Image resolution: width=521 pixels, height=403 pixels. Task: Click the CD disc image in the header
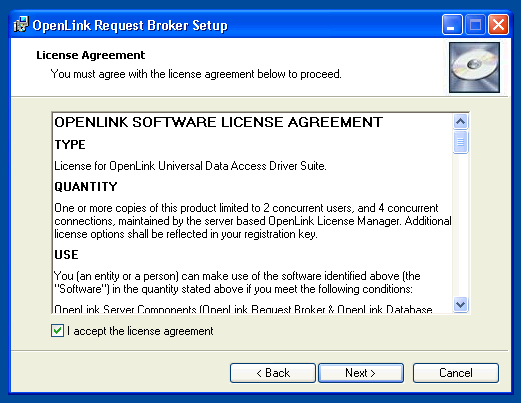pos(474,67)
